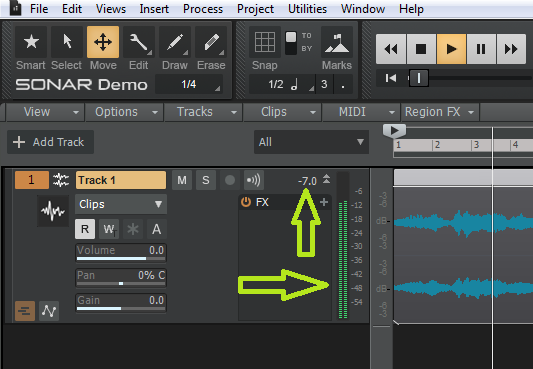Click the Pan slider on Track 1
This screenshot has height=369, width=533.
point(121,278)
